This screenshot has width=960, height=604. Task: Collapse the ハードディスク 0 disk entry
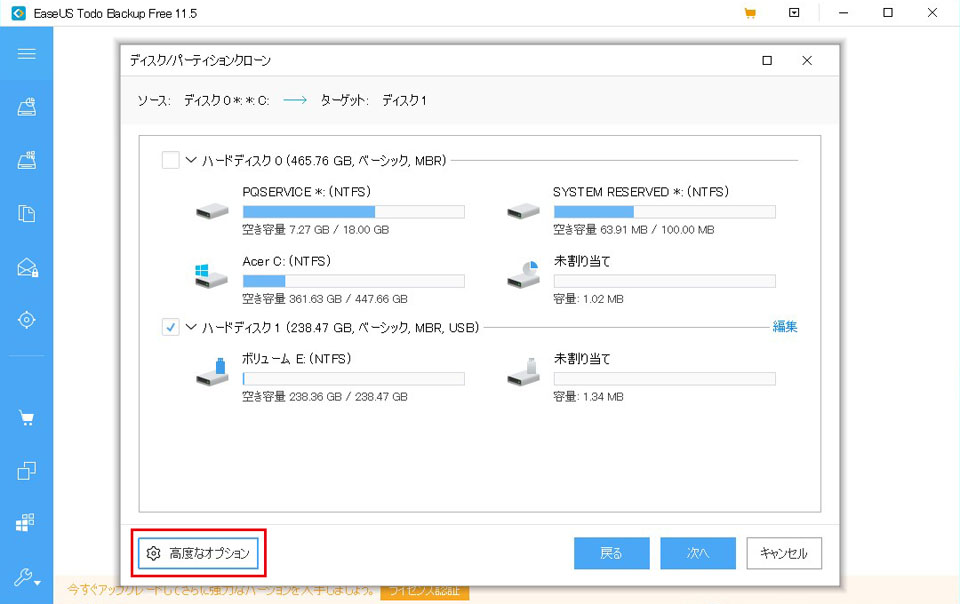[x=189, y=158]
